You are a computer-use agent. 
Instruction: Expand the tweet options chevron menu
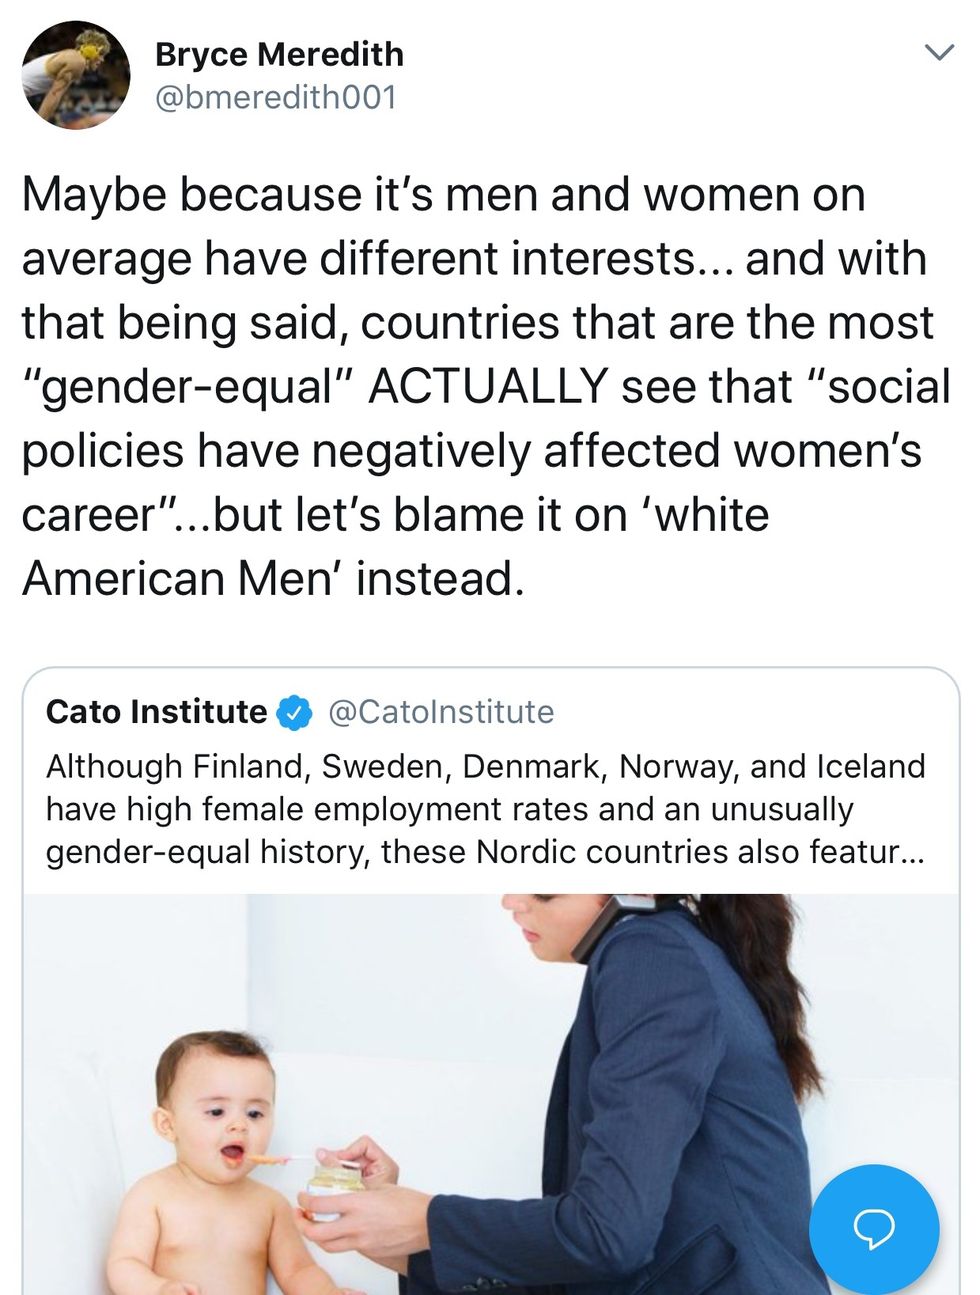[x=938, y=53]
